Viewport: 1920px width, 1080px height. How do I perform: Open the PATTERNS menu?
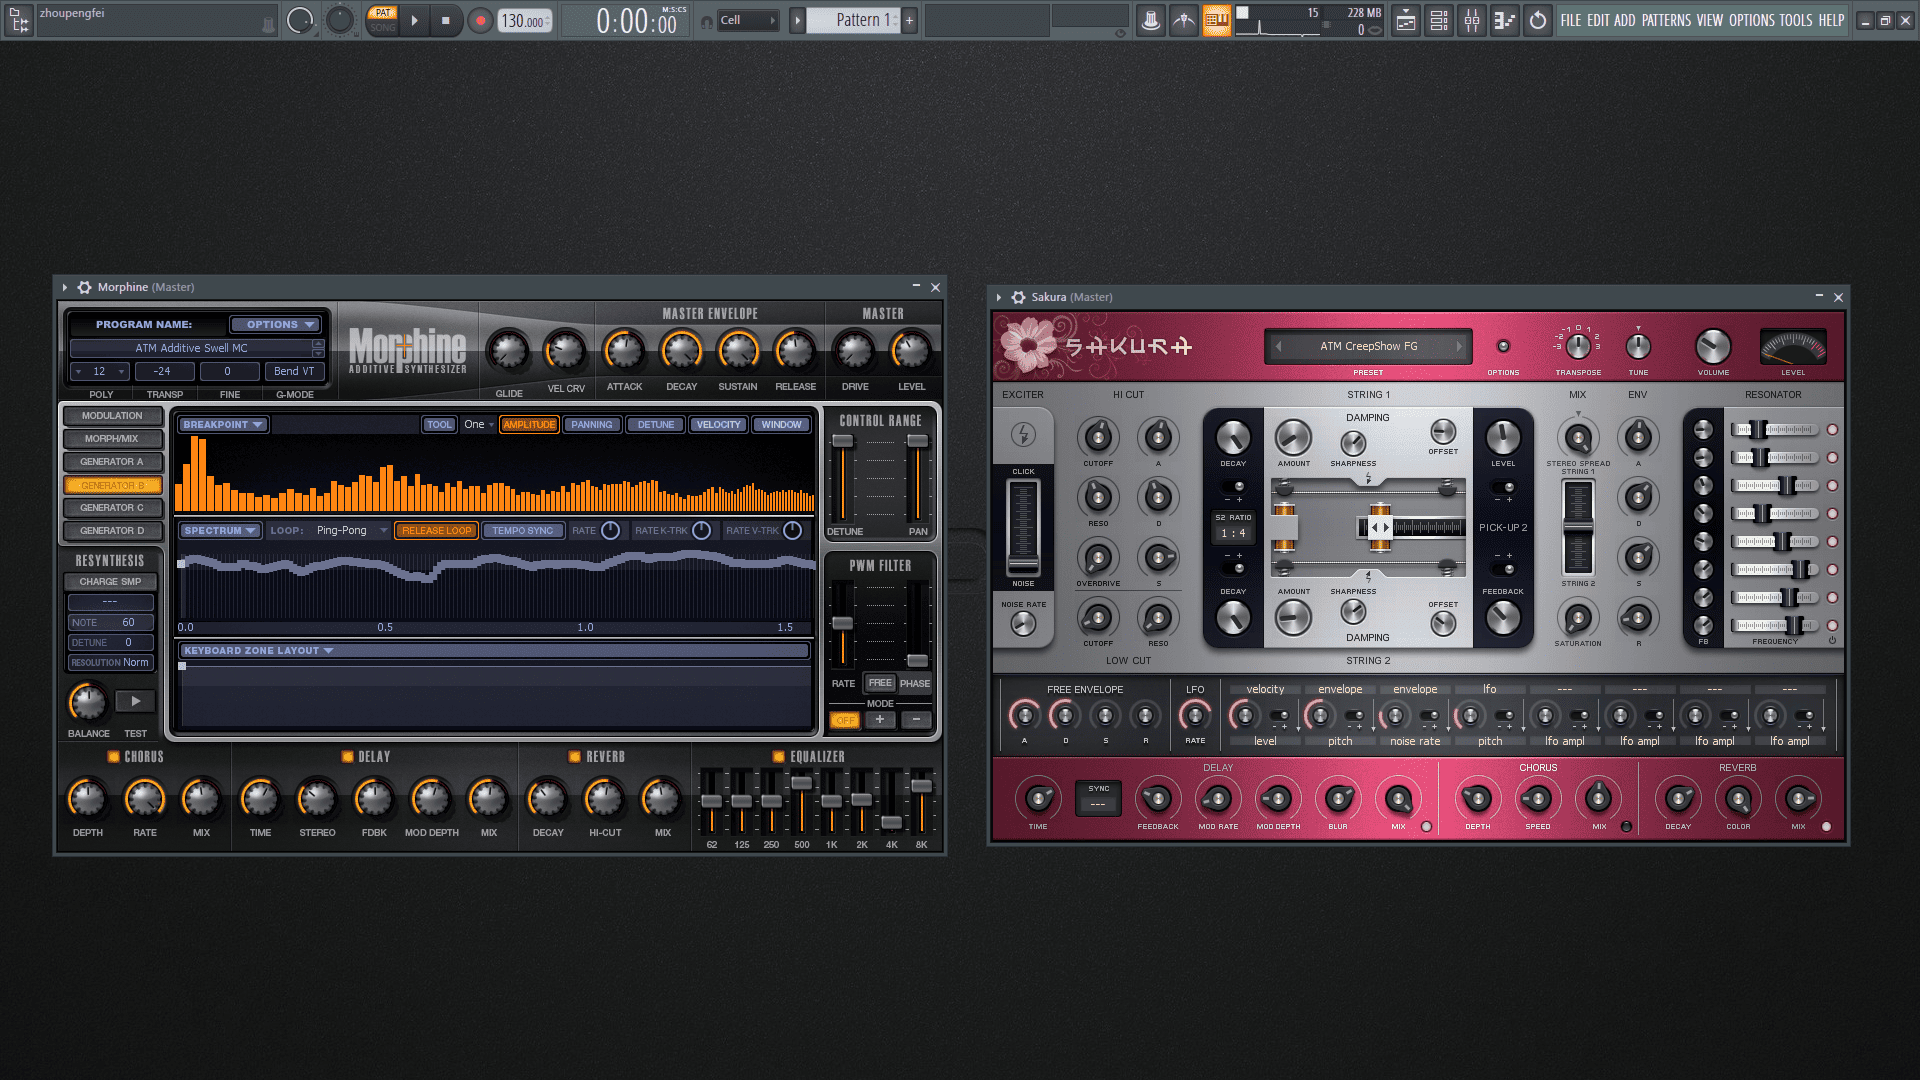pos(1666,20)
